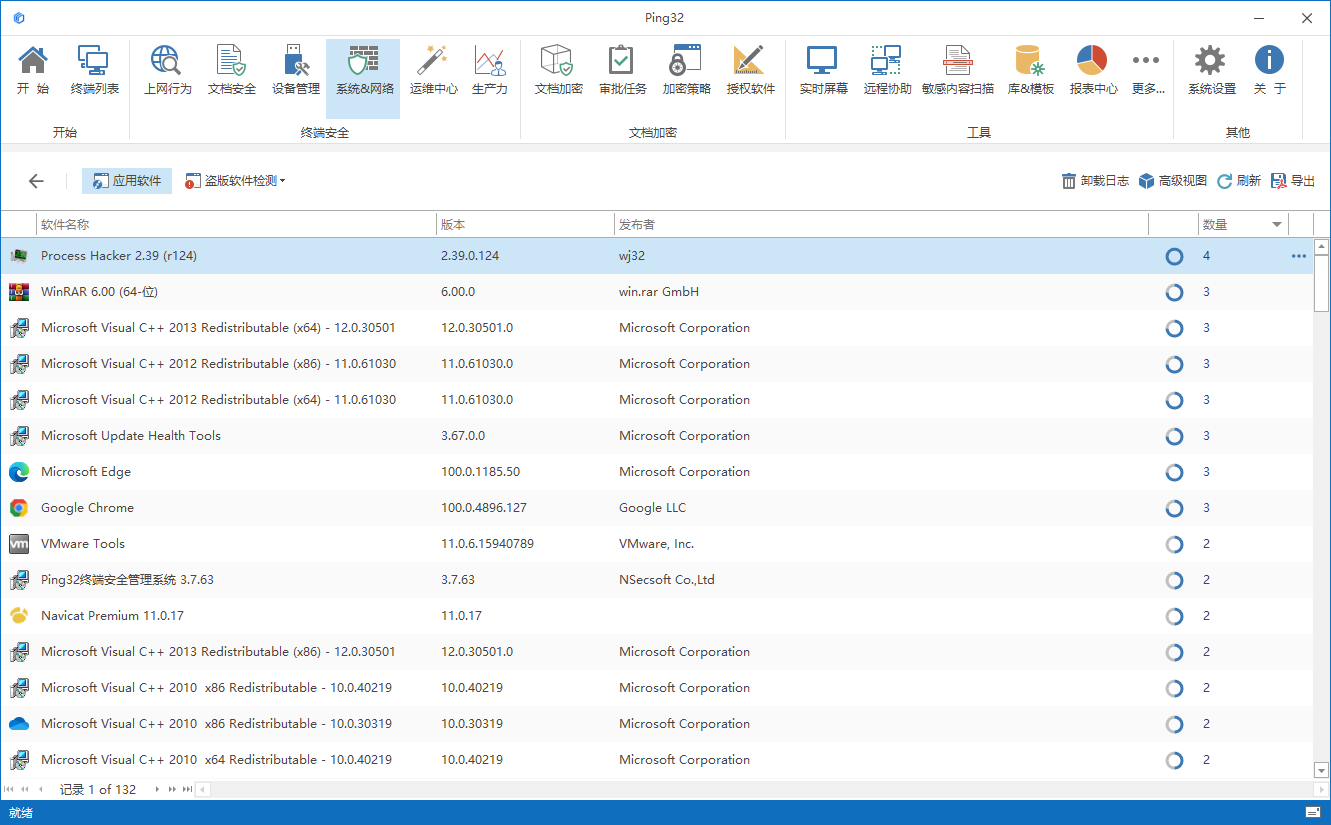The image size is (1331, 825).
Task: Select Microsoft Edge row
Action: [656, 472]
